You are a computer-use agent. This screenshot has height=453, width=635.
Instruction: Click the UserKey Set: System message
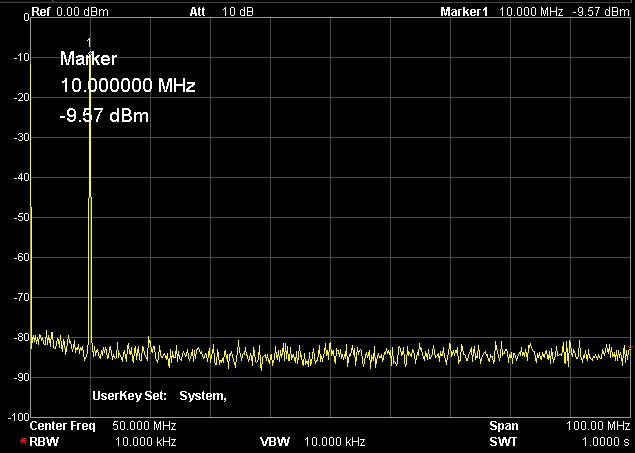[x=159, y=396]
